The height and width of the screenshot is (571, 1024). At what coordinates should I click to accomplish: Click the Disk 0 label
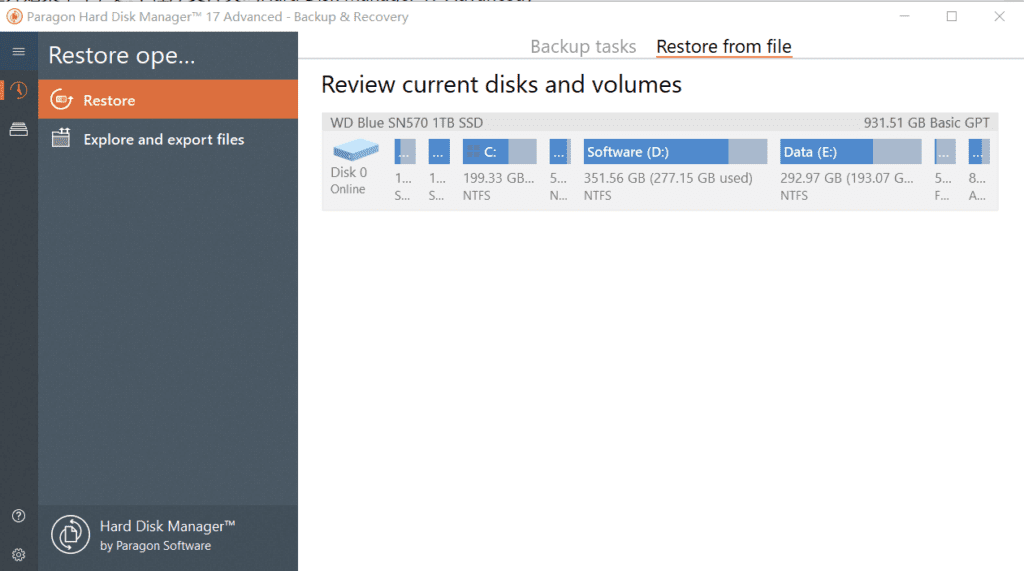coord(348,172)
